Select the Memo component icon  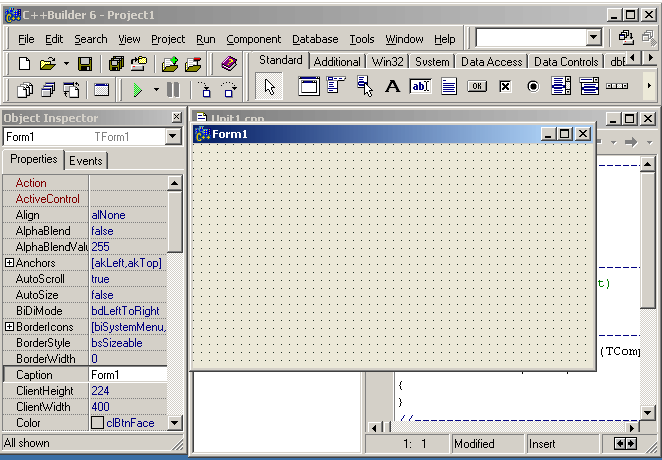448,86
